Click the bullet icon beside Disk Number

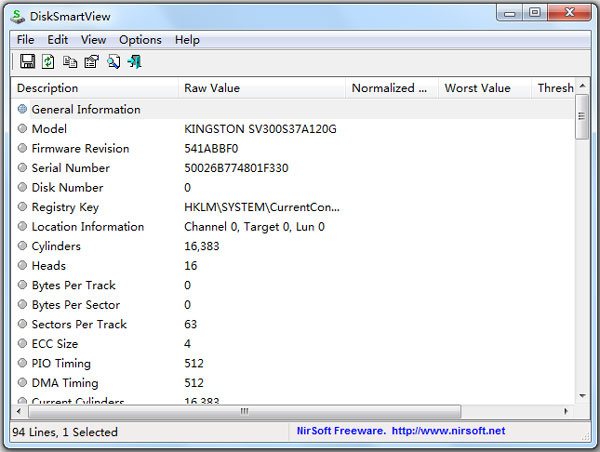(x=22, y=187)
